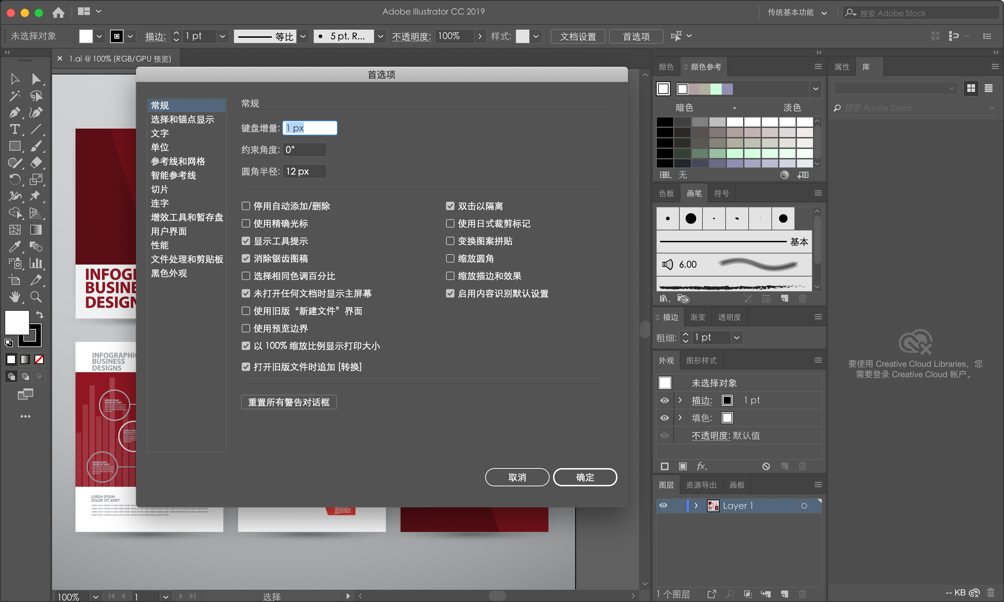Uncheck 双击以隔离 in preferences
The height and width of the screenshot is (602, 1004).
tap(450, 208)
